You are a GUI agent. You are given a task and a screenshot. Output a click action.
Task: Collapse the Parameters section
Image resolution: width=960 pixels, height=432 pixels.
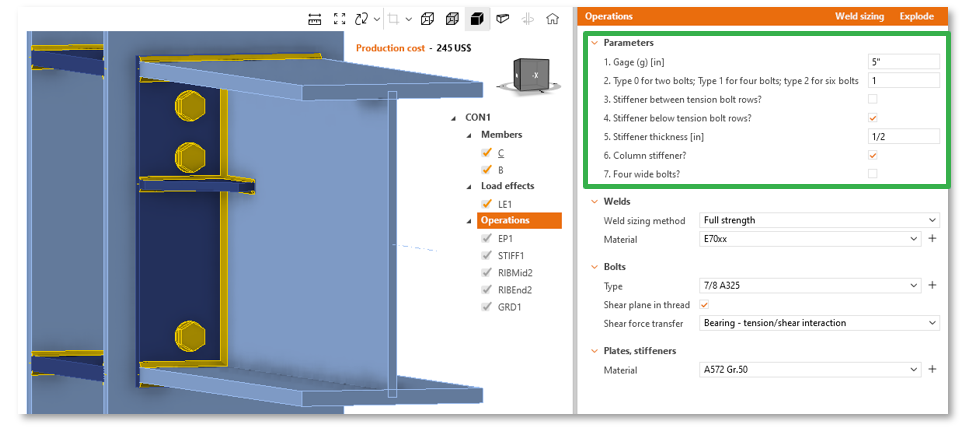(594, 43)
